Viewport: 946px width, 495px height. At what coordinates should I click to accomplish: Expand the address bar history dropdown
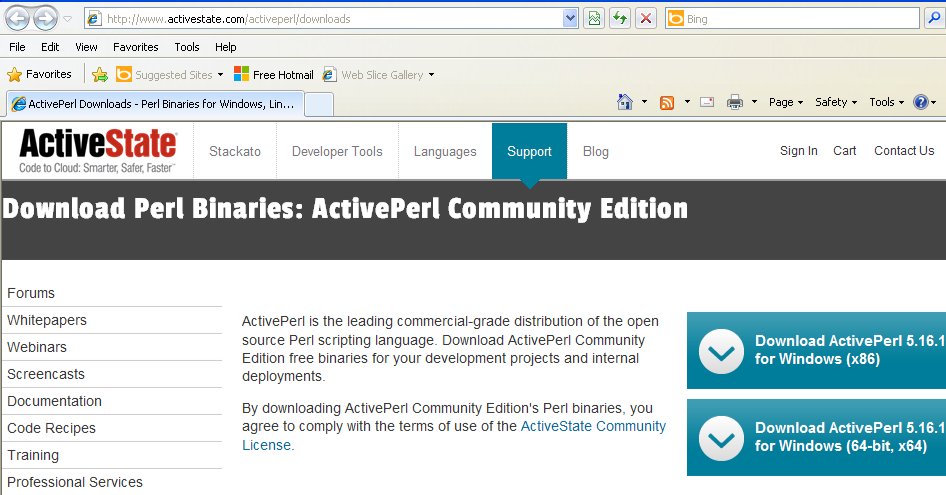(x=570, y=19)
